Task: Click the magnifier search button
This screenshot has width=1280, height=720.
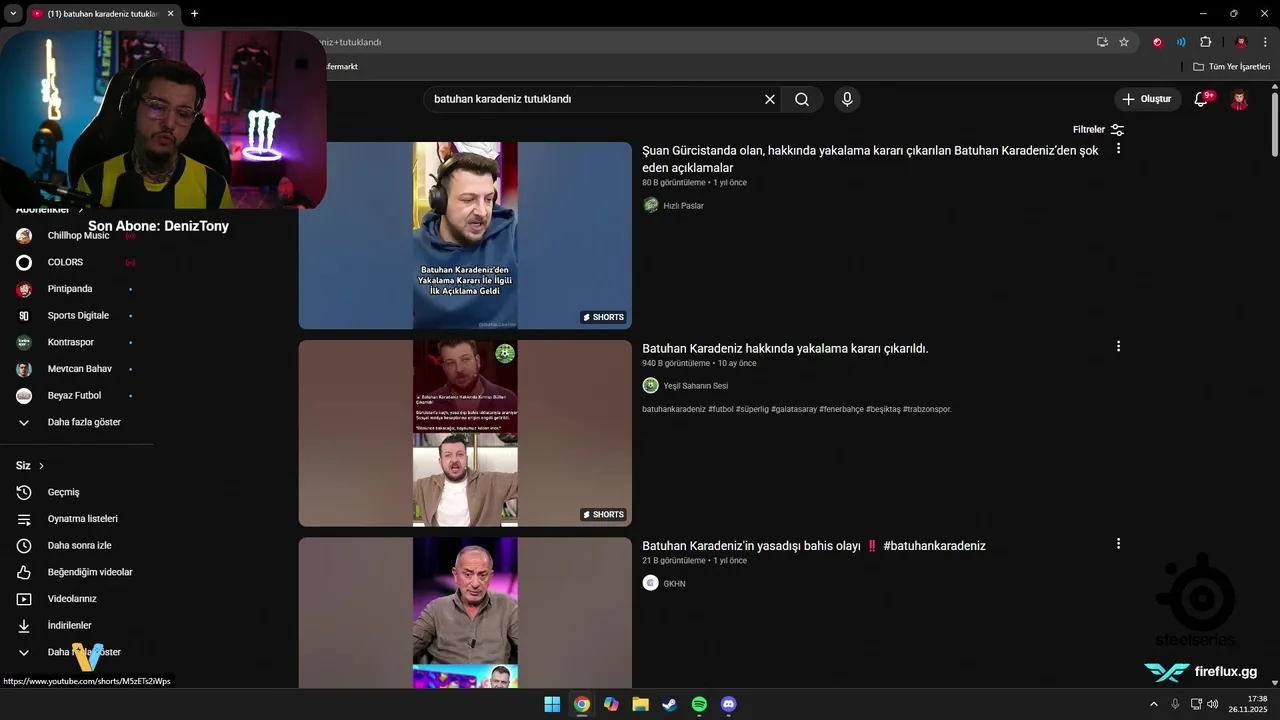Action: [x=802, y=99]
